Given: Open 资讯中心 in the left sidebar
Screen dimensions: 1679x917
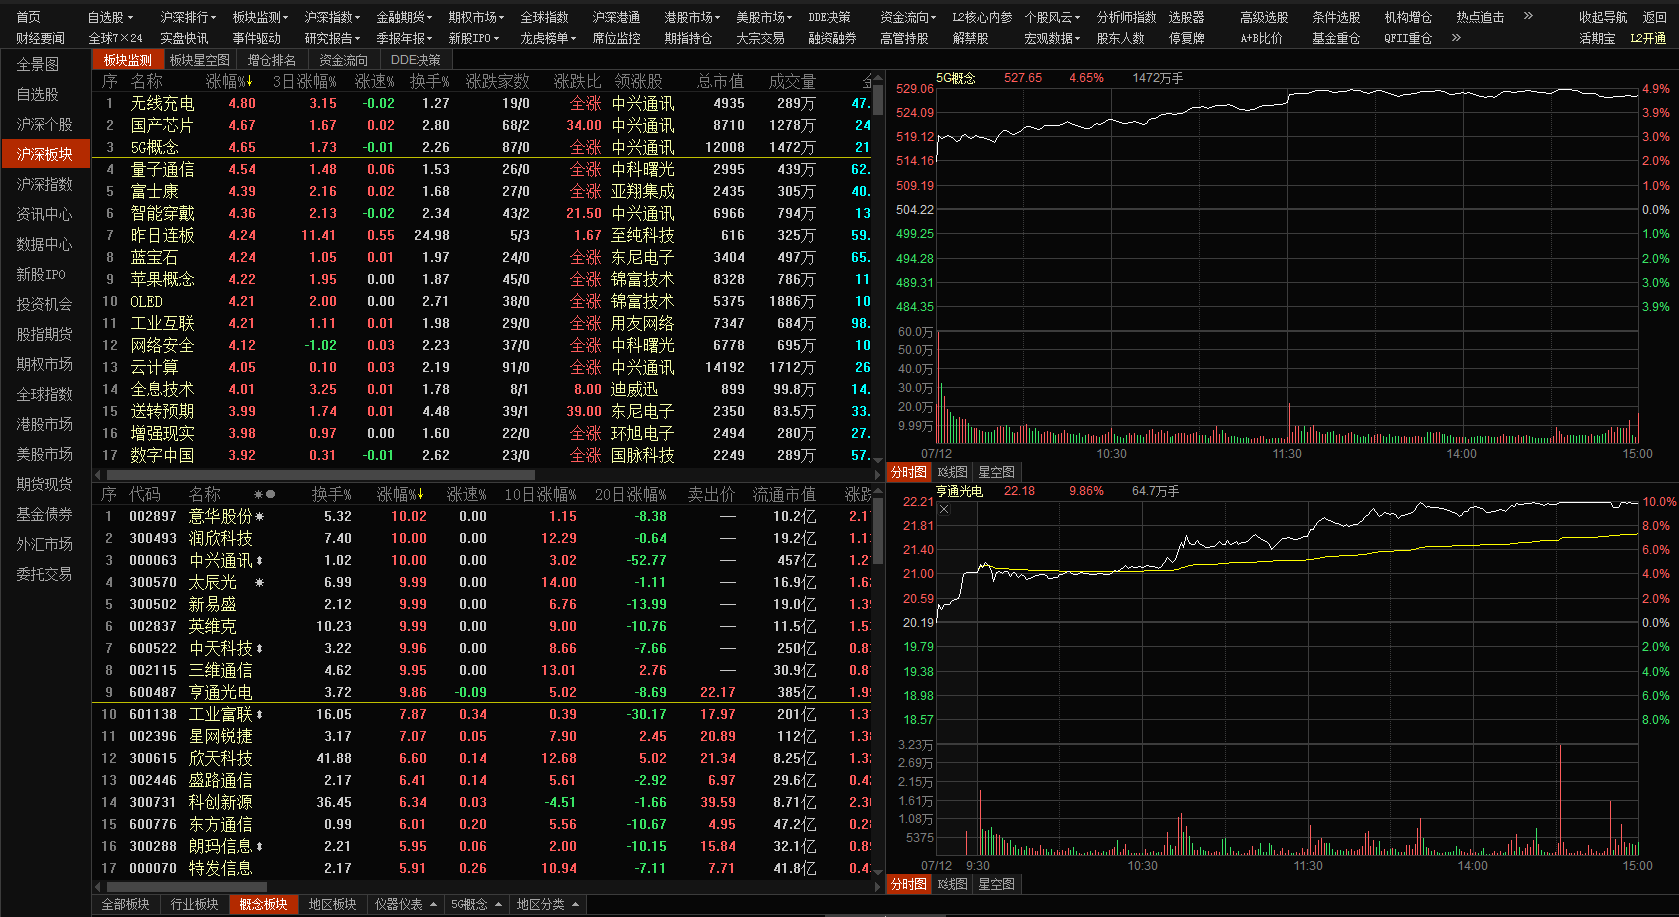Looking at the screenshot, I should click(45, 214).
